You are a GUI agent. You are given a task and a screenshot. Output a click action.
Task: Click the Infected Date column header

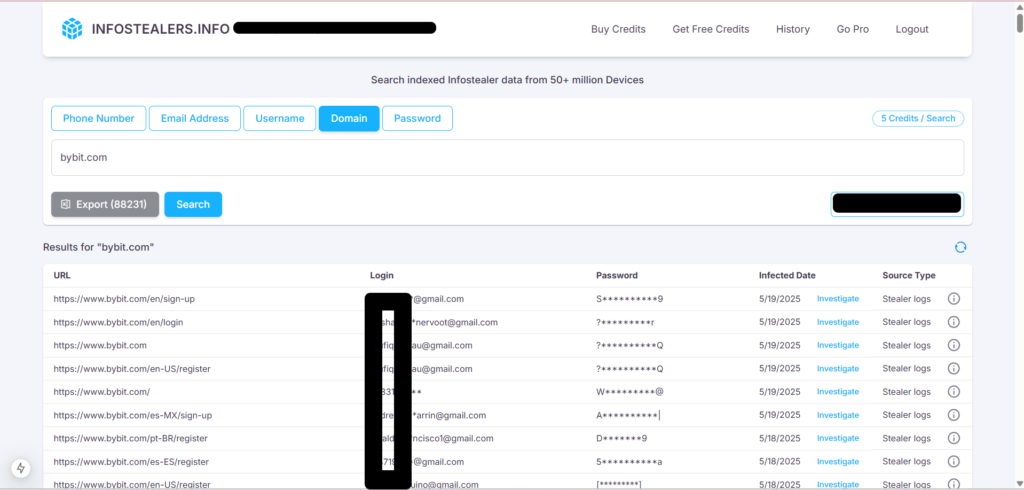(x=787, y=276)
